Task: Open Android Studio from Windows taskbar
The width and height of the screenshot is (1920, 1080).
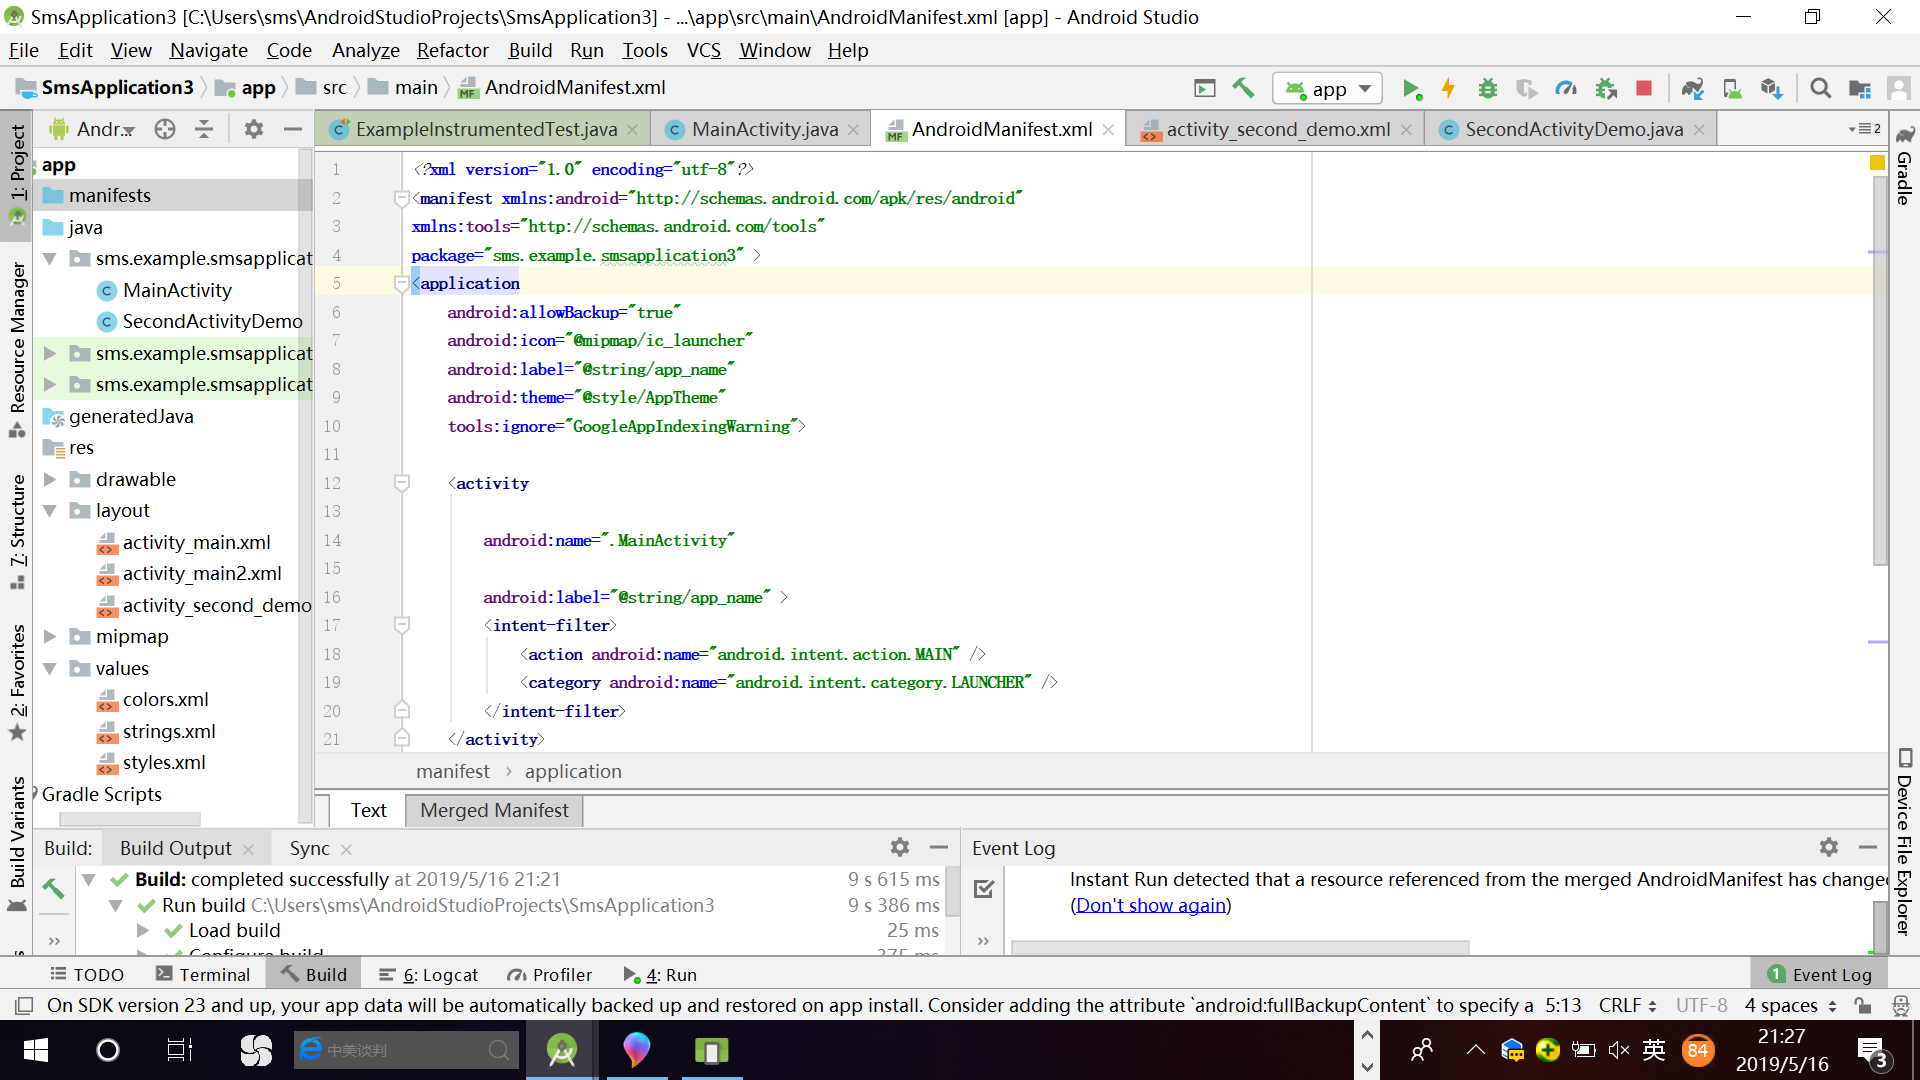Action: click(563, 1050)
